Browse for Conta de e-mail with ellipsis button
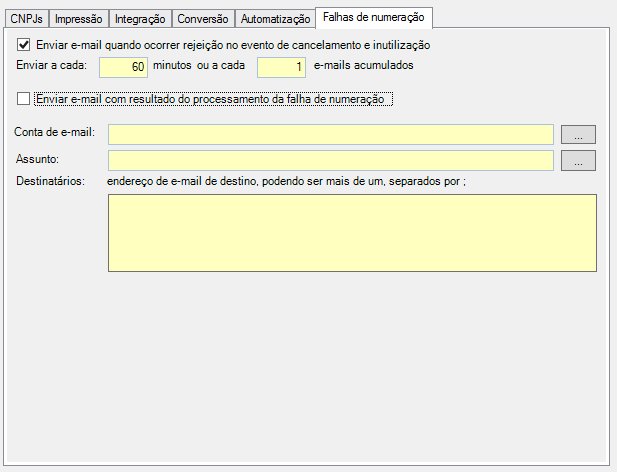 [x=578, y=134]
